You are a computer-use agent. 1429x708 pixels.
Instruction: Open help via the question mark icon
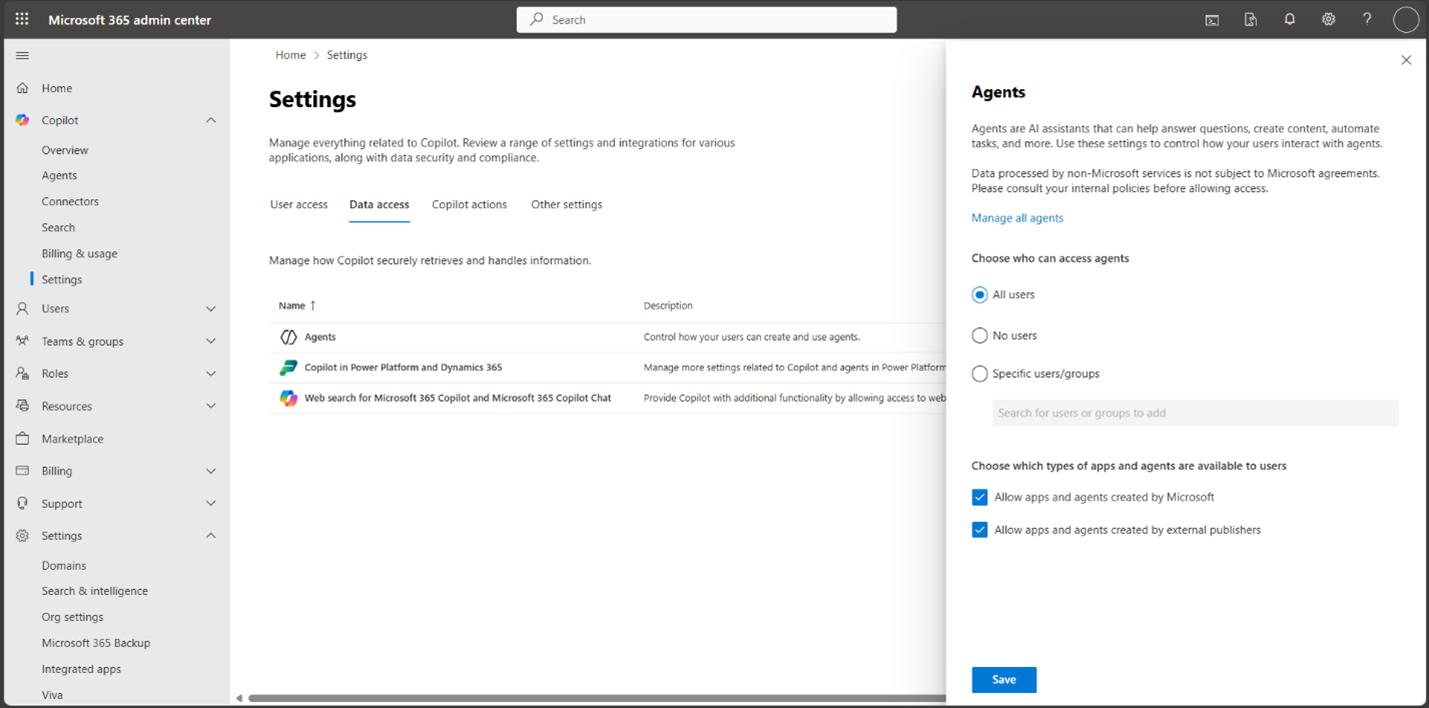pyautogui.click(x=1367, y=19)
